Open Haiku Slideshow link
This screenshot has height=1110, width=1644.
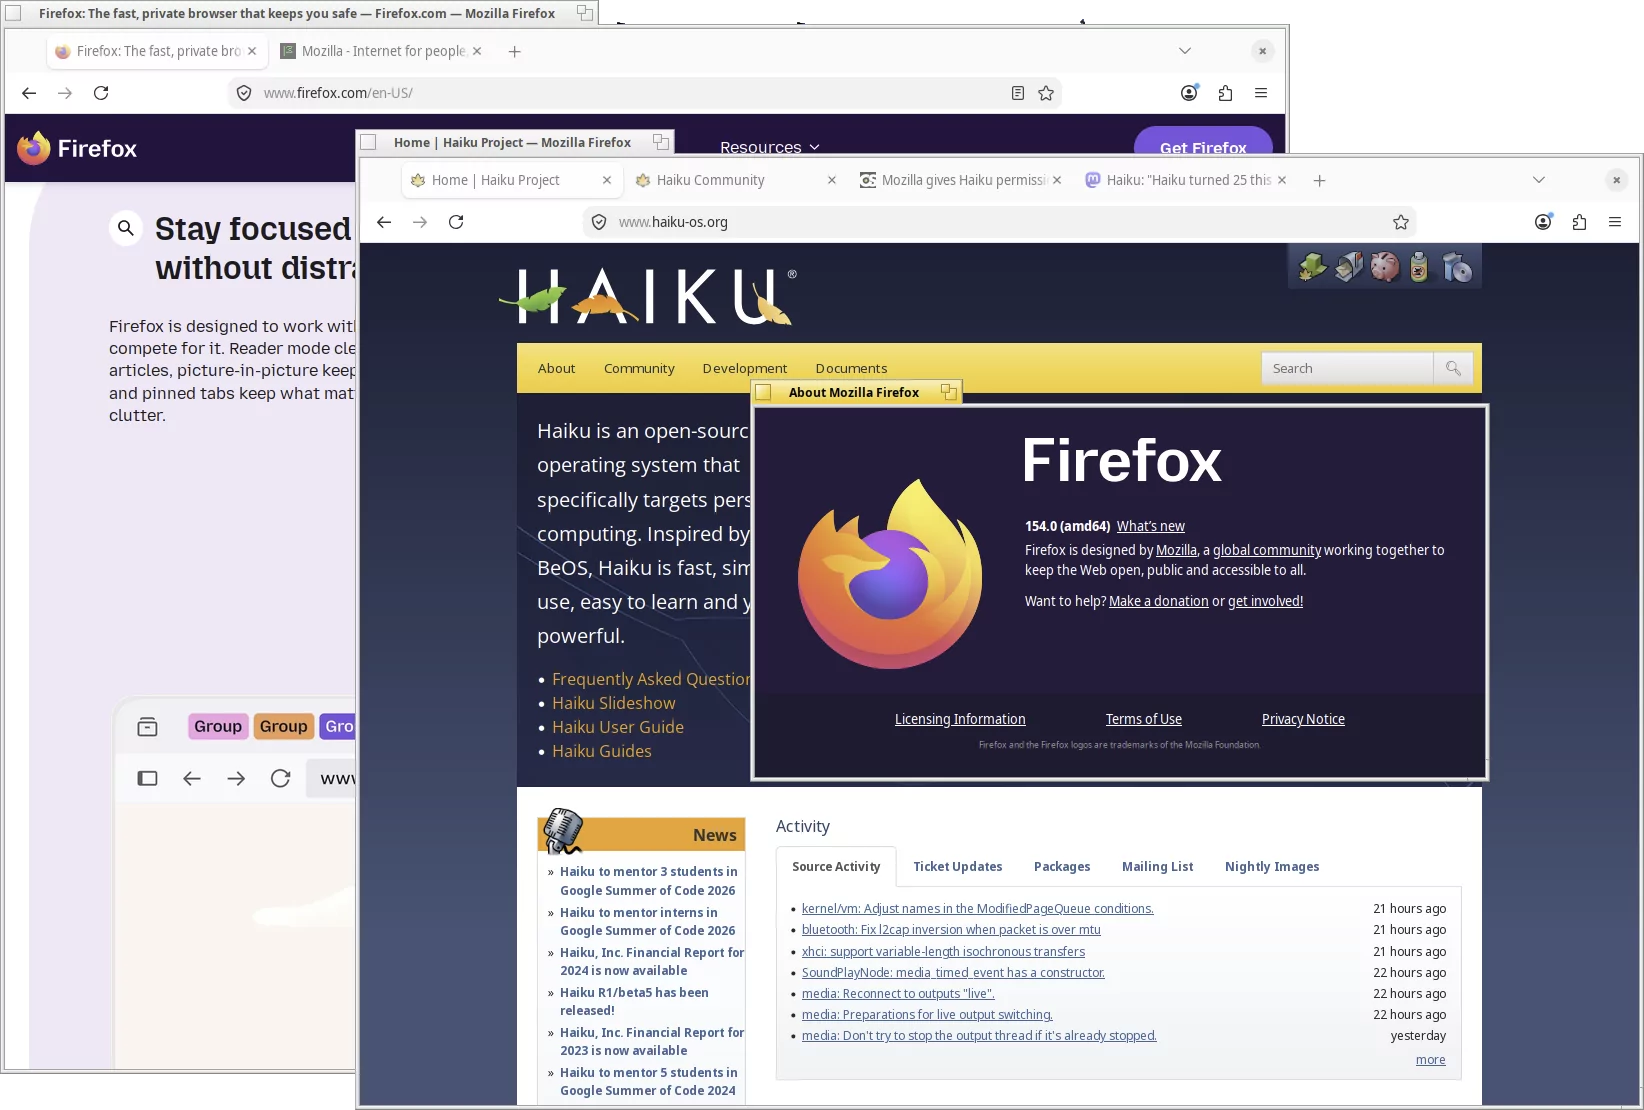point(614,703)
